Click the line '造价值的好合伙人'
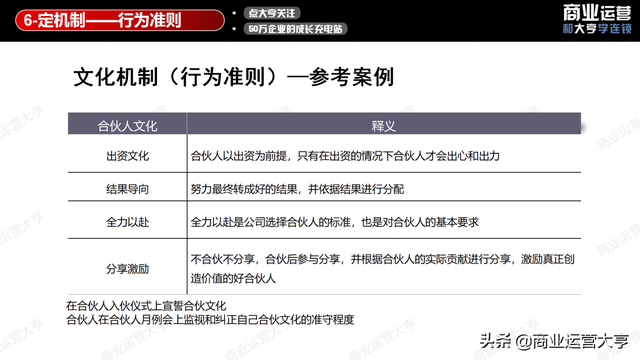Image resolution: width=640 pixels, height=360 pixels. point(233,278)
